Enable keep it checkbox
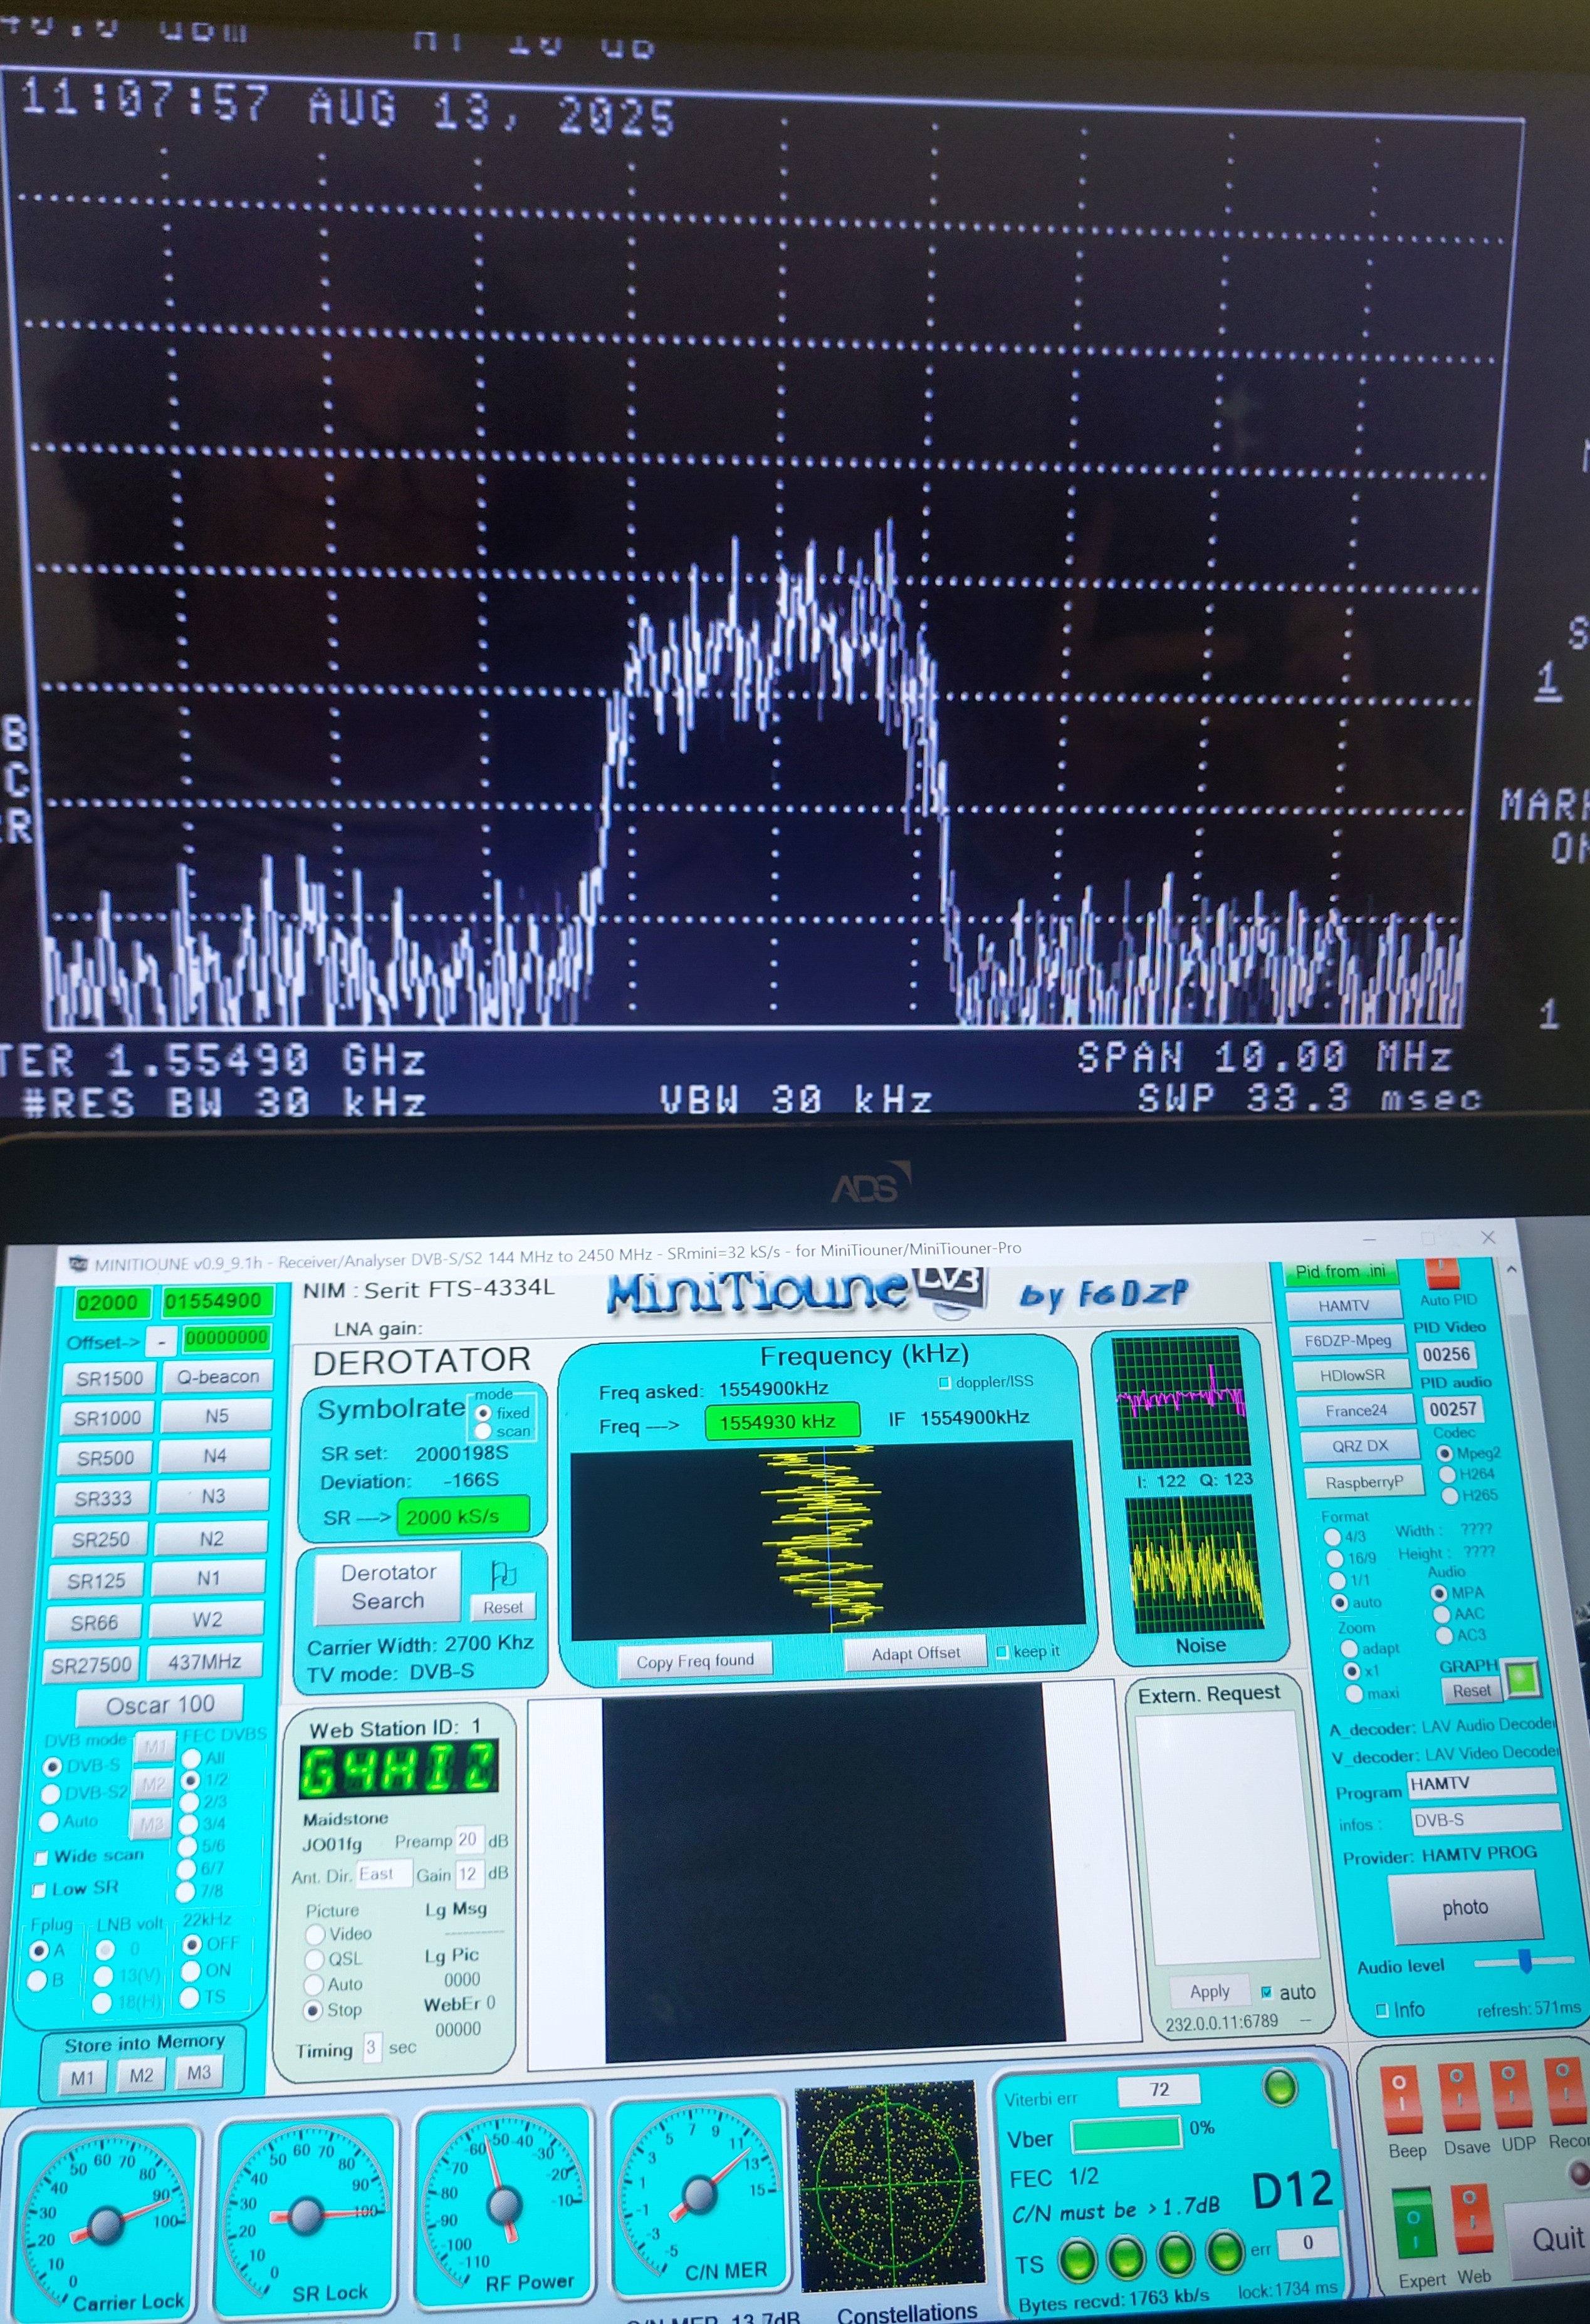 pyautogui.click(x=1002, y=1651)
